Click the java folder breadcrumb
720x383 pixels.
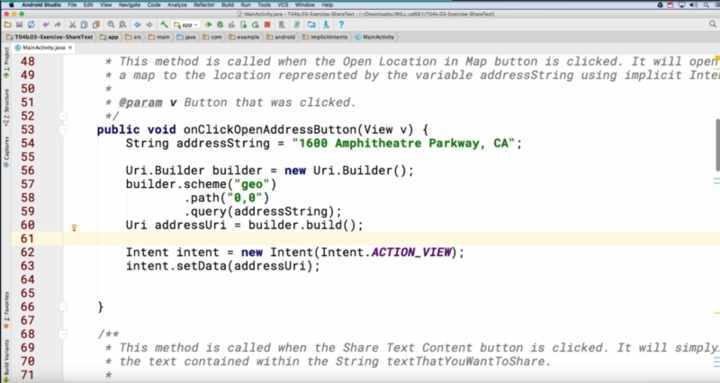(x=186, y=37)
